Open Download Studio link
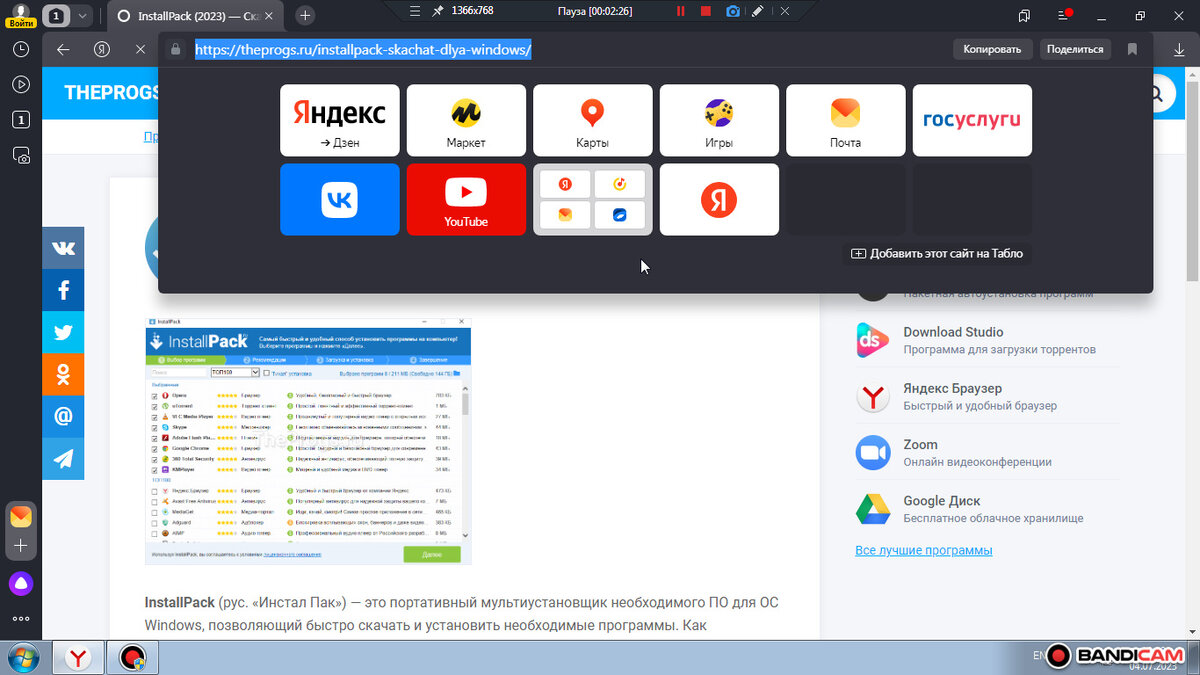 (953, 332)
